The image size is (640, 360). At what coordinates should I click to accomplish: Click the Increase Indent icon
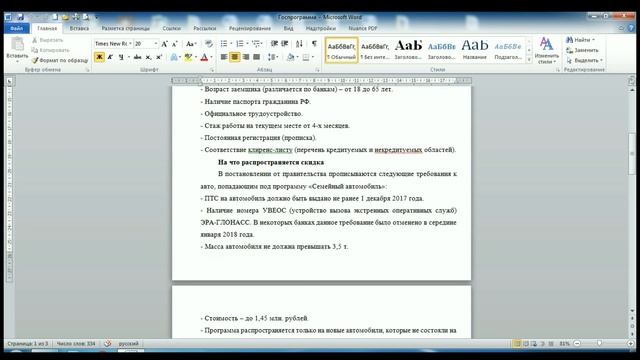[284, 44]
